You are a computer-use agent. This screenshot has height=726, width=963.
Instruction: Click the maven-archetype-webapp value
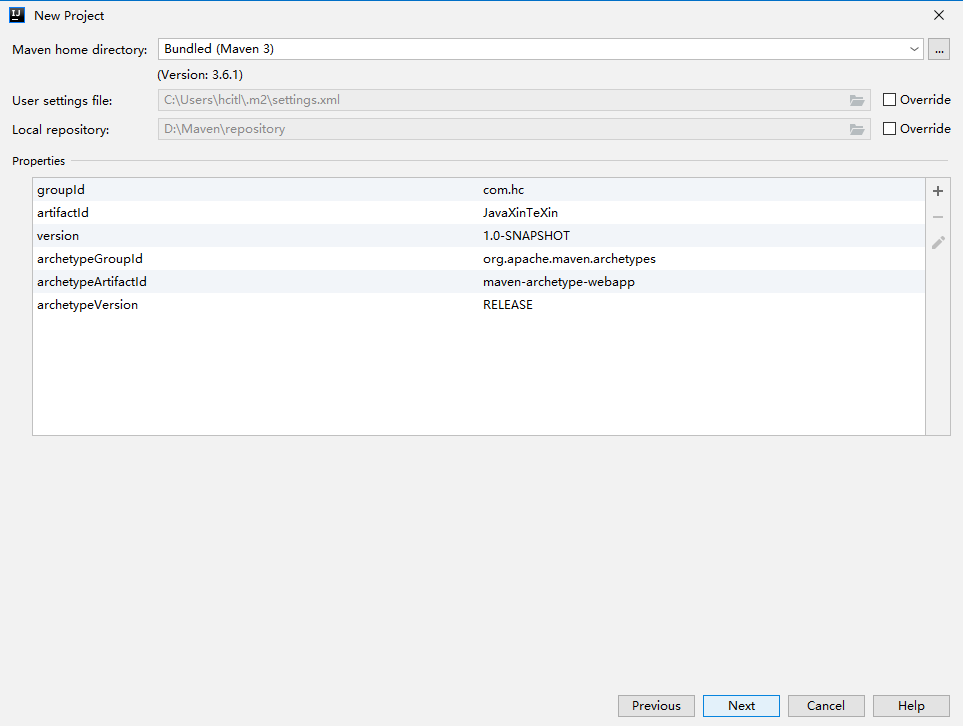(559, 282)
